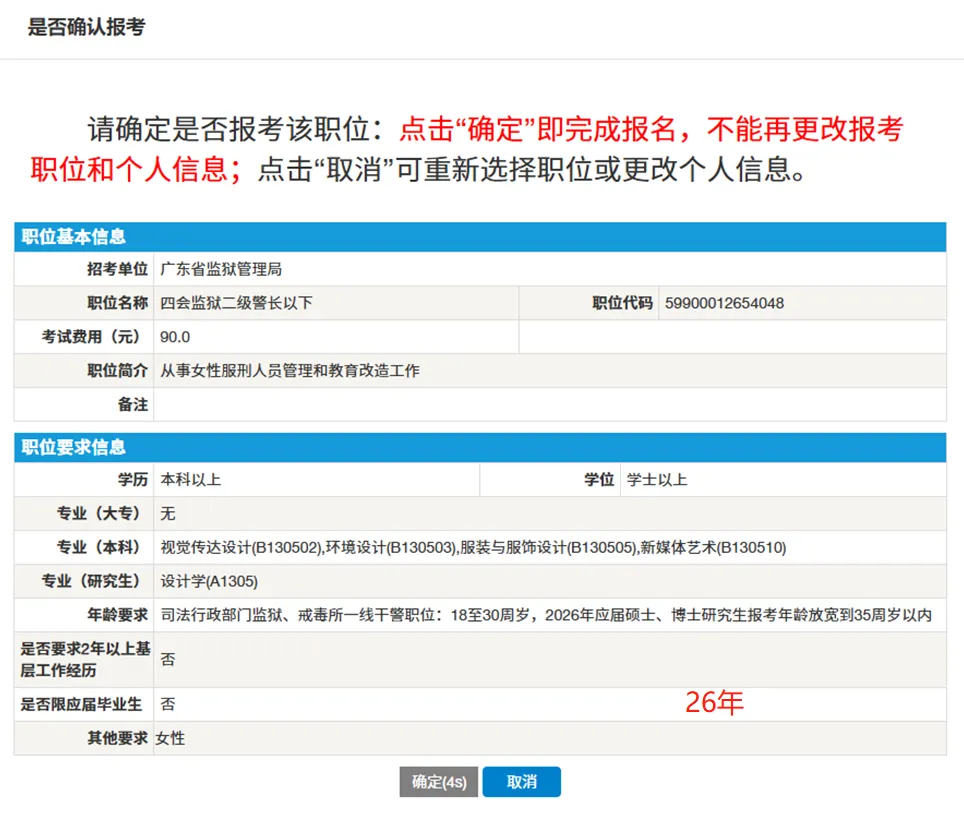Click the 职位简介 job description text
The height and width of the screenshot is (818, 964).
pyautogui.click(x=290, y=371)
